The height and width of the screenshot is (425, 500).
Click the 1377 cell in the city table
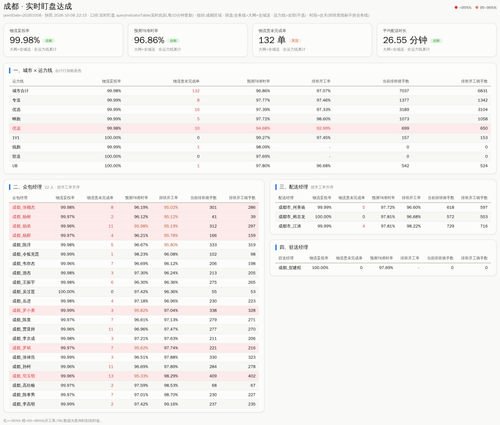coord(404,100)
